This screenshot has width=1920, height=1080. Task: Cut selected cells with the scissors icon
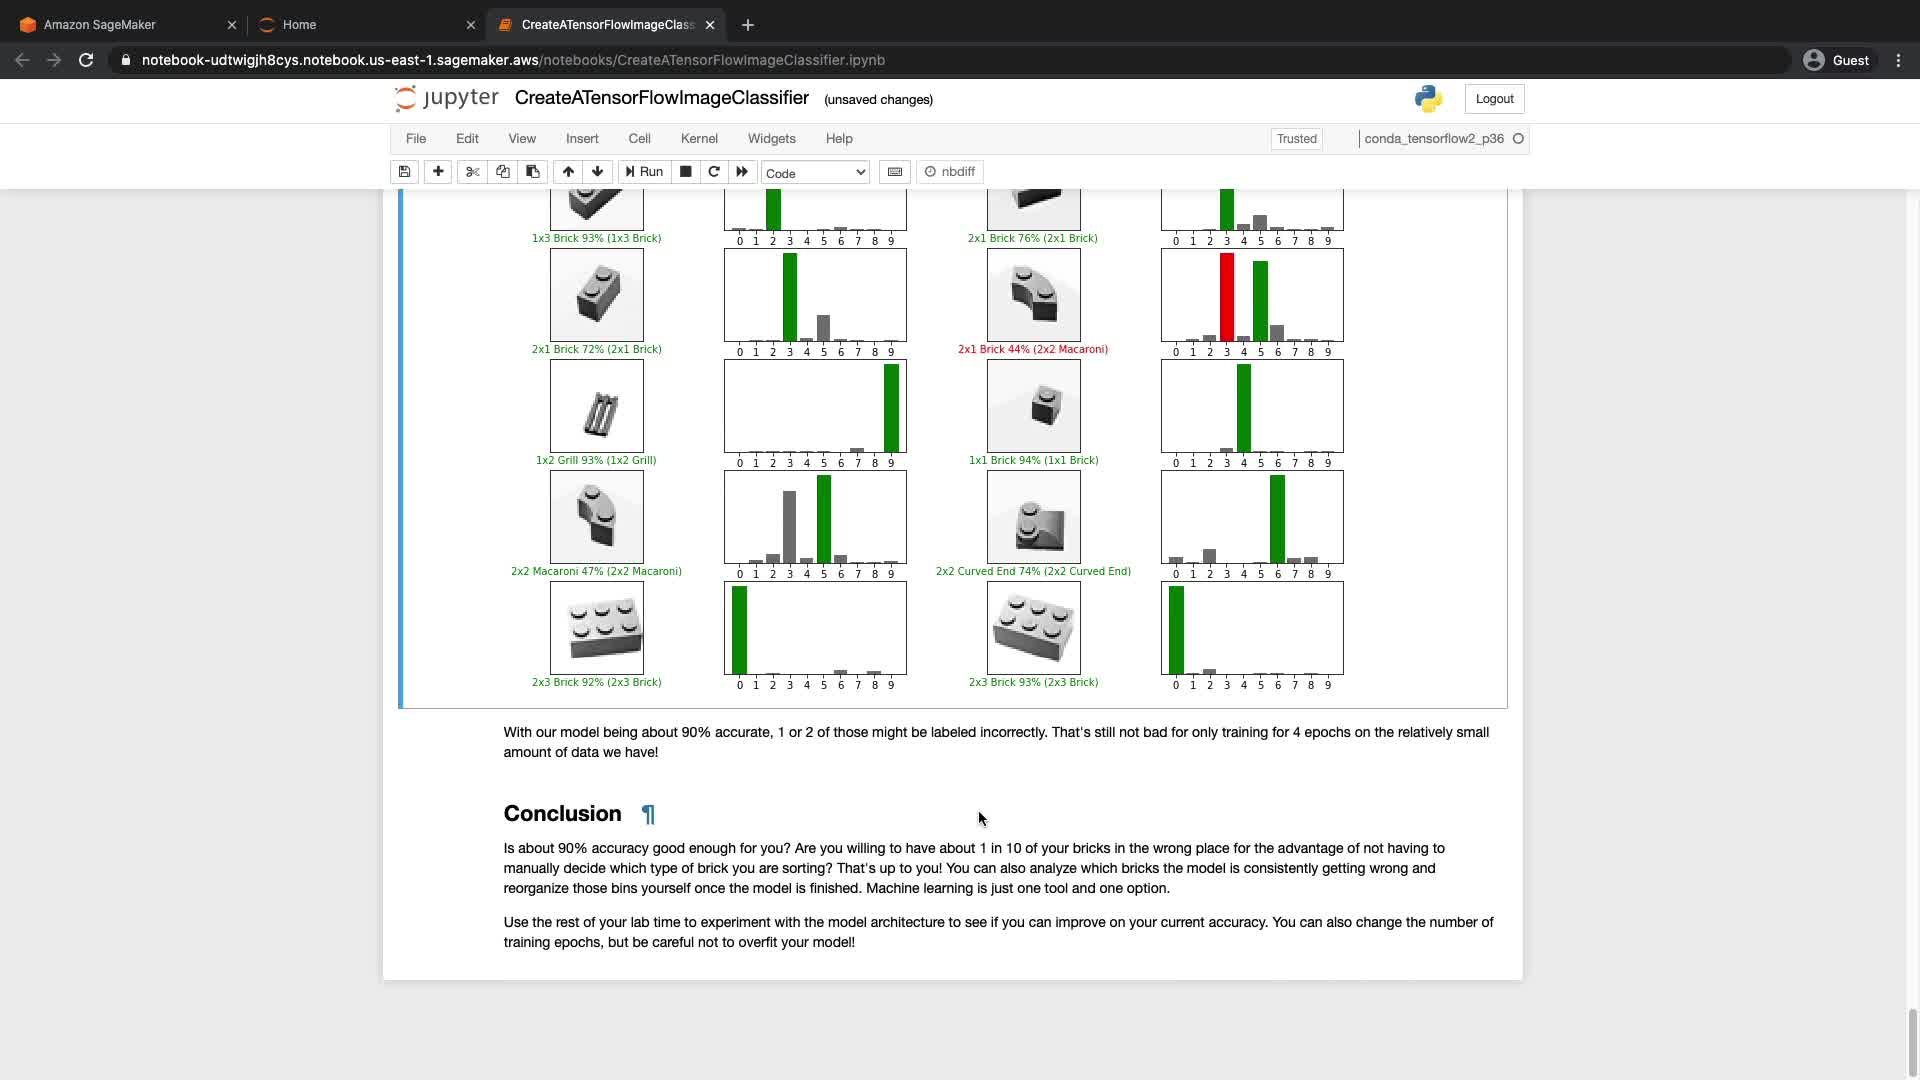pyautogui.click(x=473, y=172)
